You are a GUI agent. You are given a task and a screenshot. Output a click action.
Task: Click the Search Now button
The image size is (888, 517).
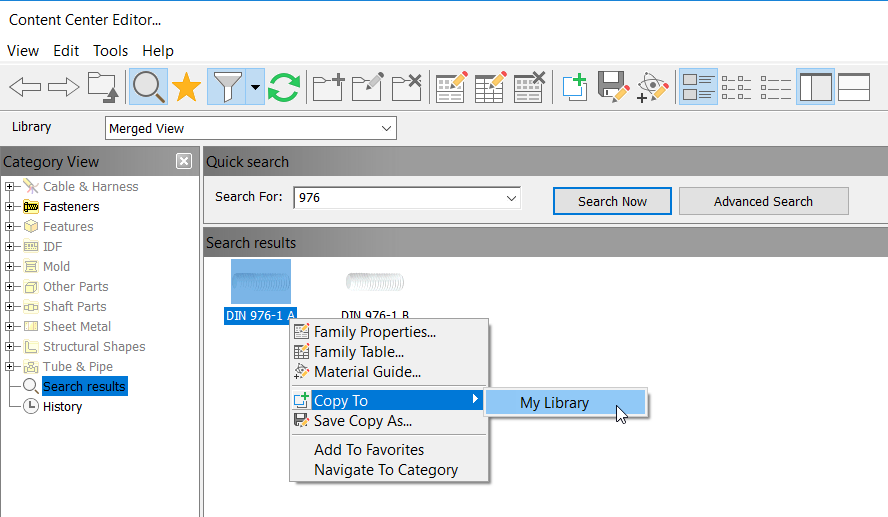(612, 201)
